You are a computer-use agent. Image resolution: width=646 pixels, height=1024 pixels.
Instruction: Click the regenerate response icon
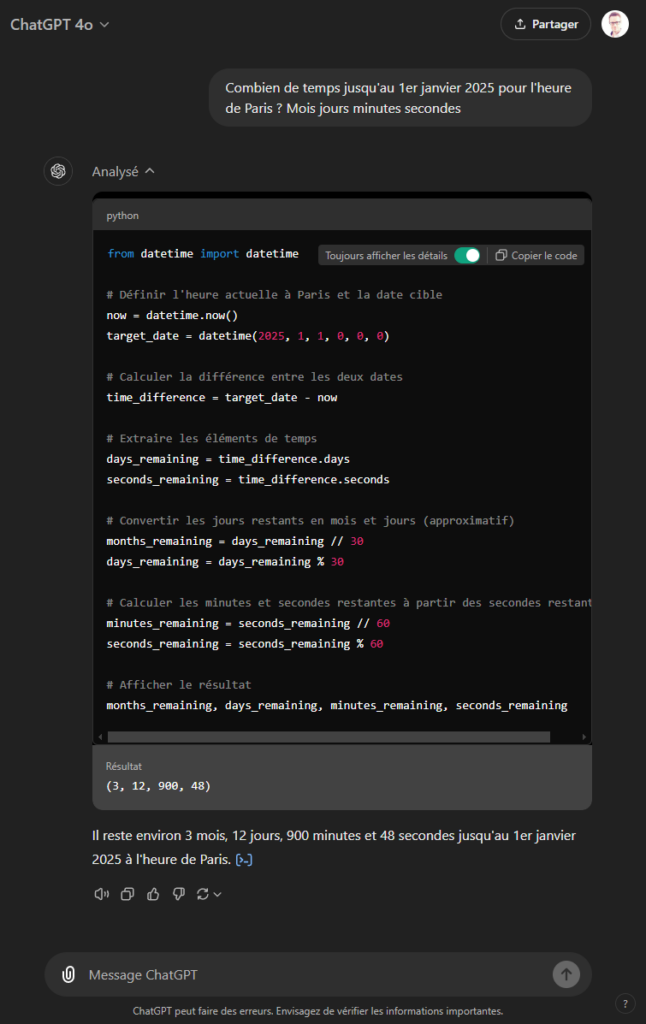pos(202,894)
